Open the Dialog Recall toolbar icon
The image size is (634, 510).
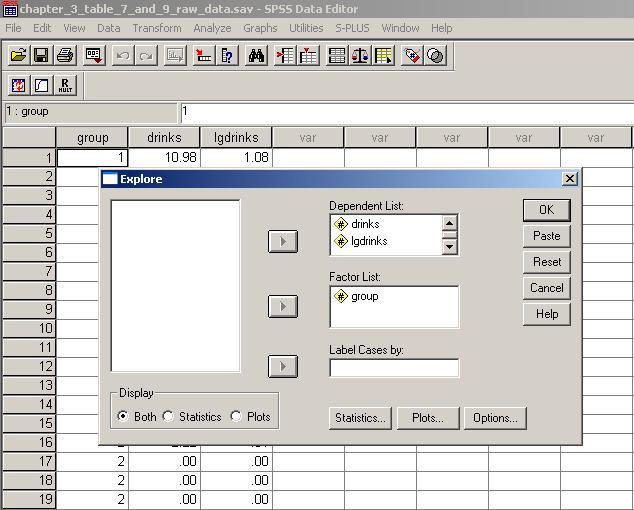point(94,55)
